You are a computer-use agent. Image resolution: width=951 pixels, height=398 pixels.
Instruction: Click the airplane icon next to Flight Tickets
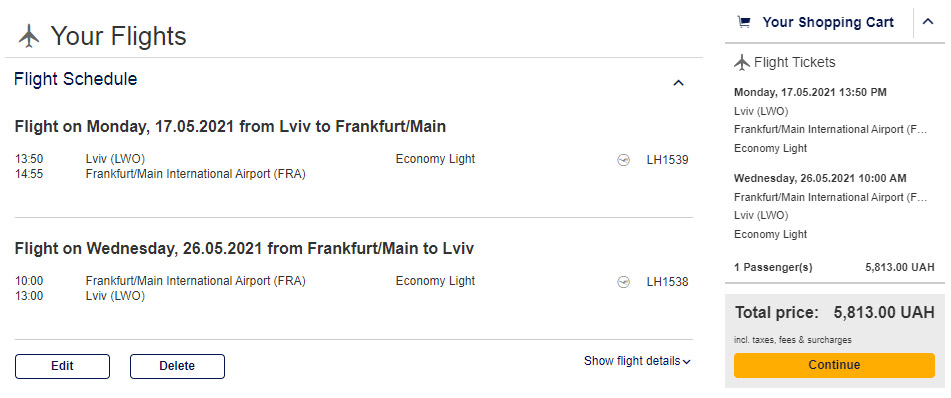click(742, 62)
